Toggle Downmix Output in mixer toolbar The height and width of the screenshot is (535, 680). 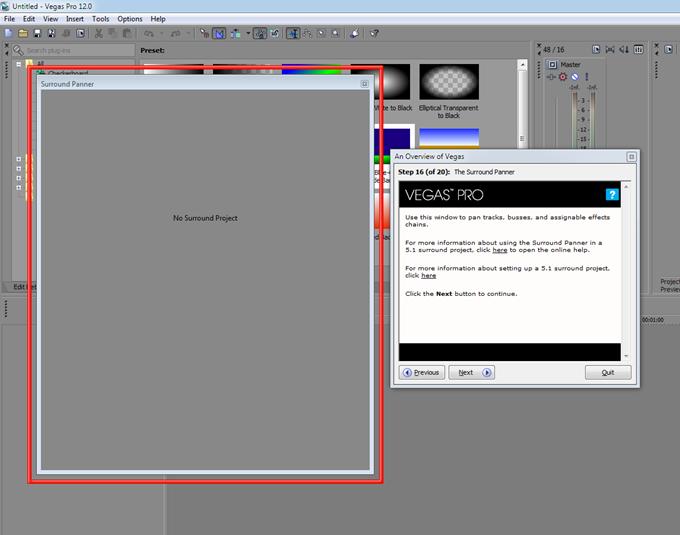(x=610, y=49)
